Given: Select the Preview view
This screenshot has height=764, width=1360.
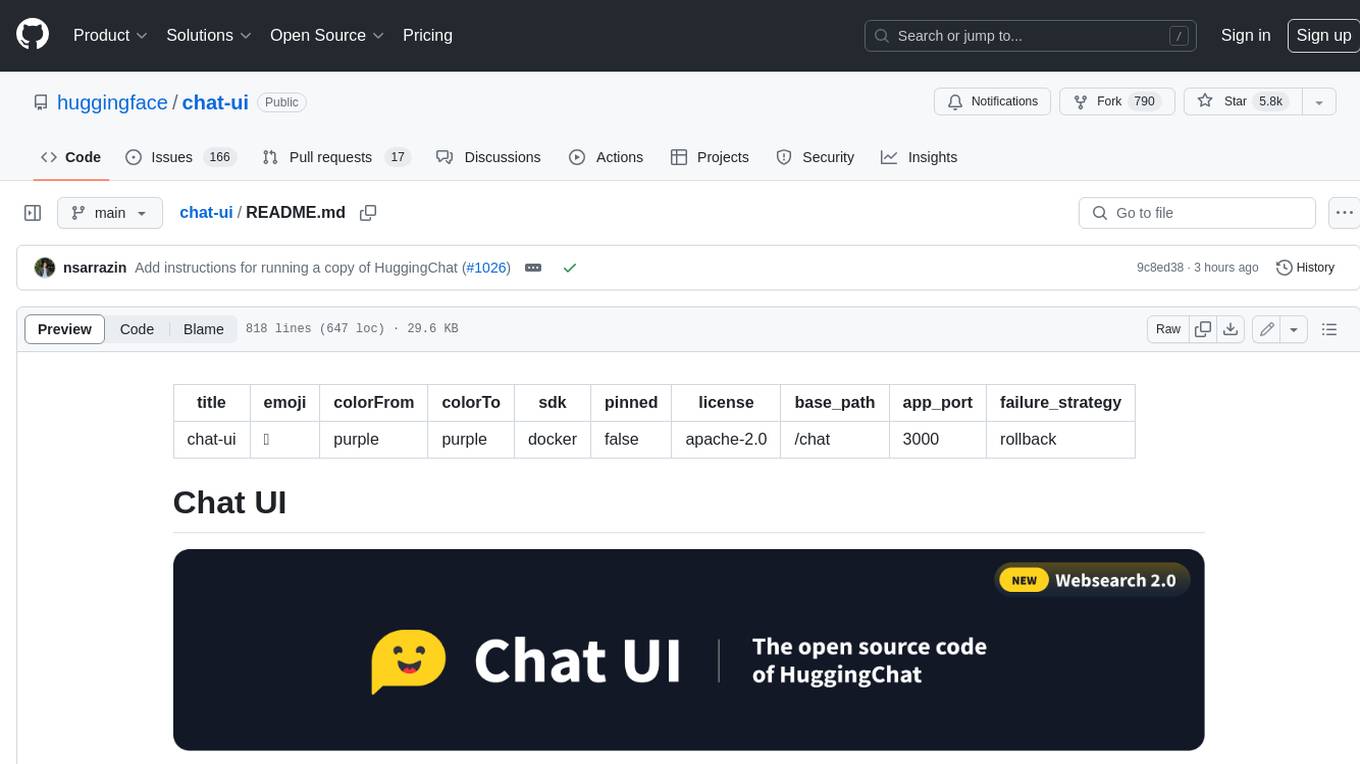Looking at the screenshot, I should 65,329.
